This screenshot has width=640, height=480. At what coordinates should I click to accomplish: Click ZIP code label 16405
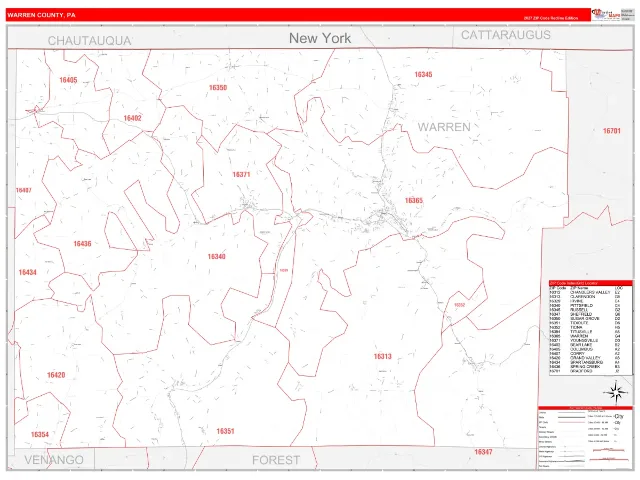point(68,80)
